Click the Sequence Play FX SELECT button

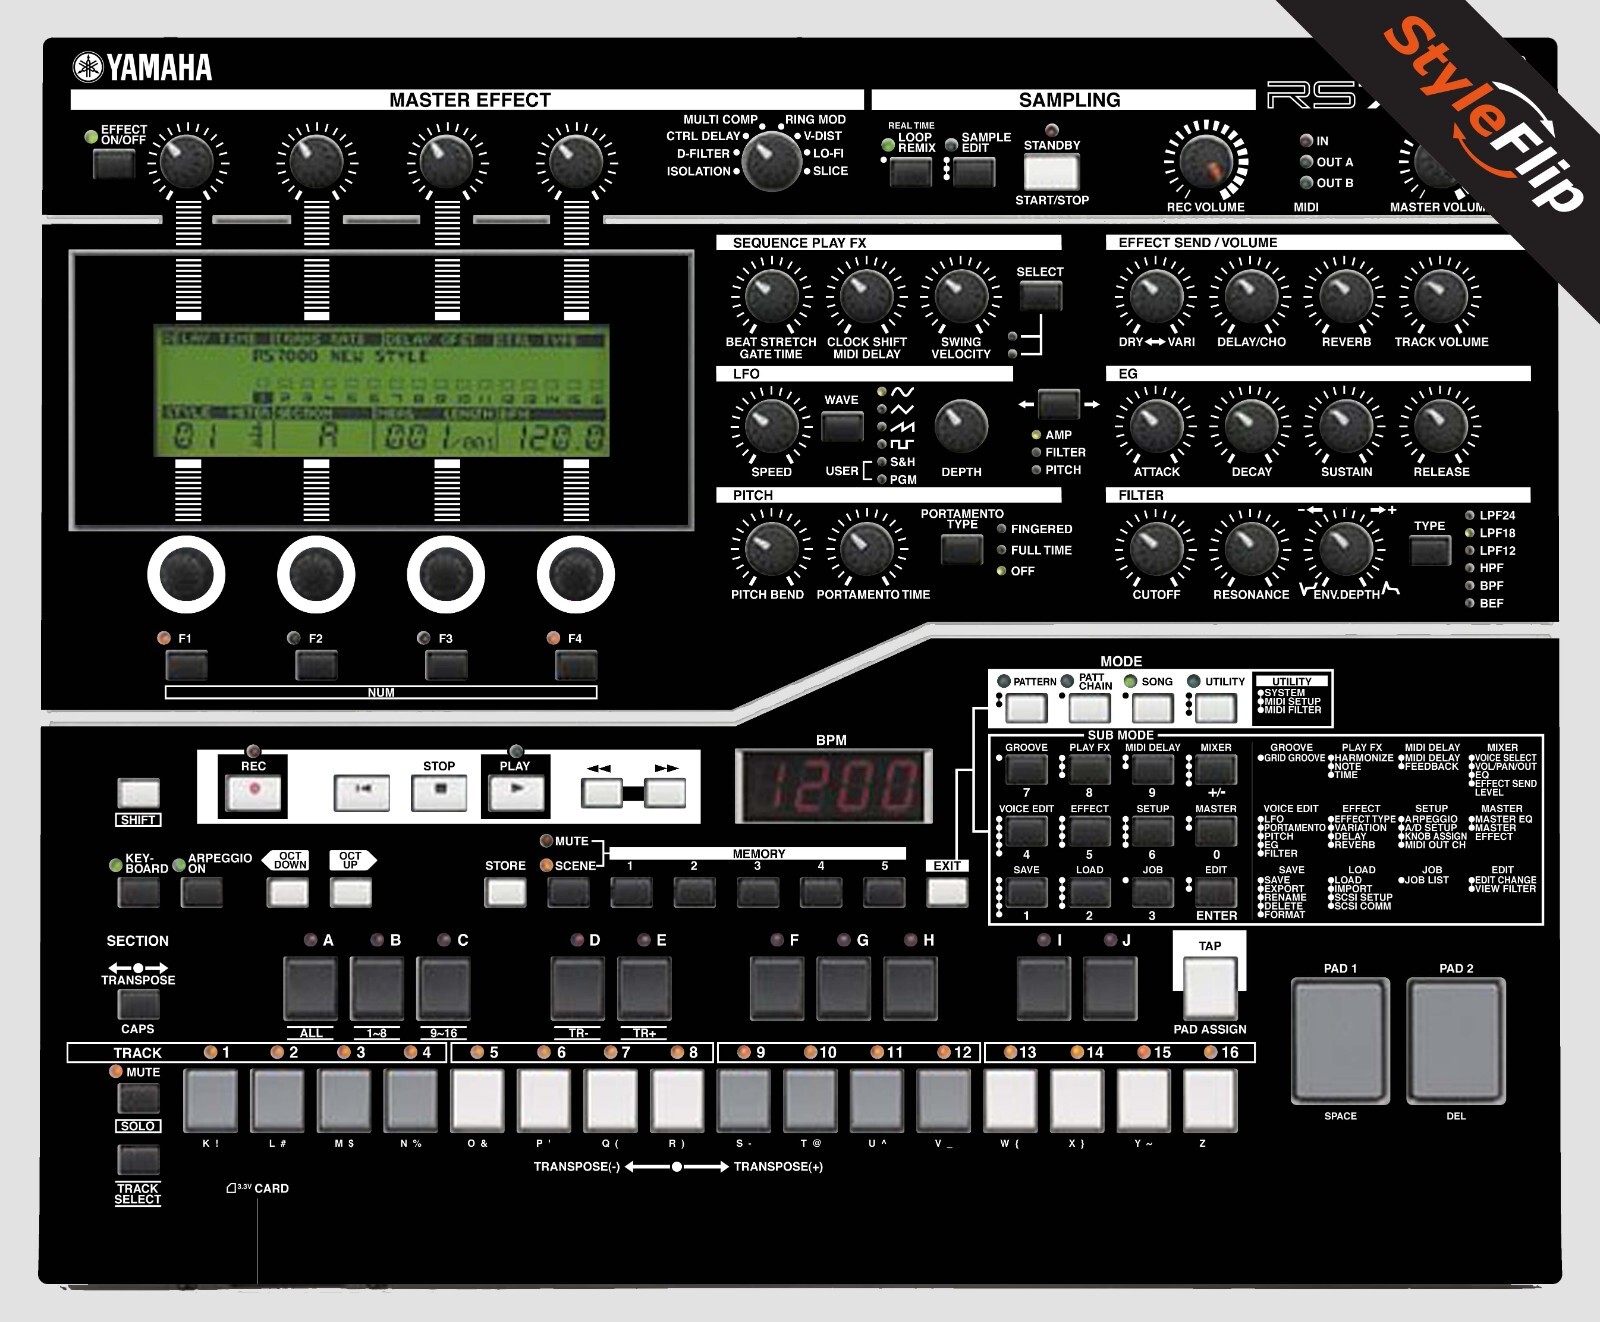tap(1040, 297)
